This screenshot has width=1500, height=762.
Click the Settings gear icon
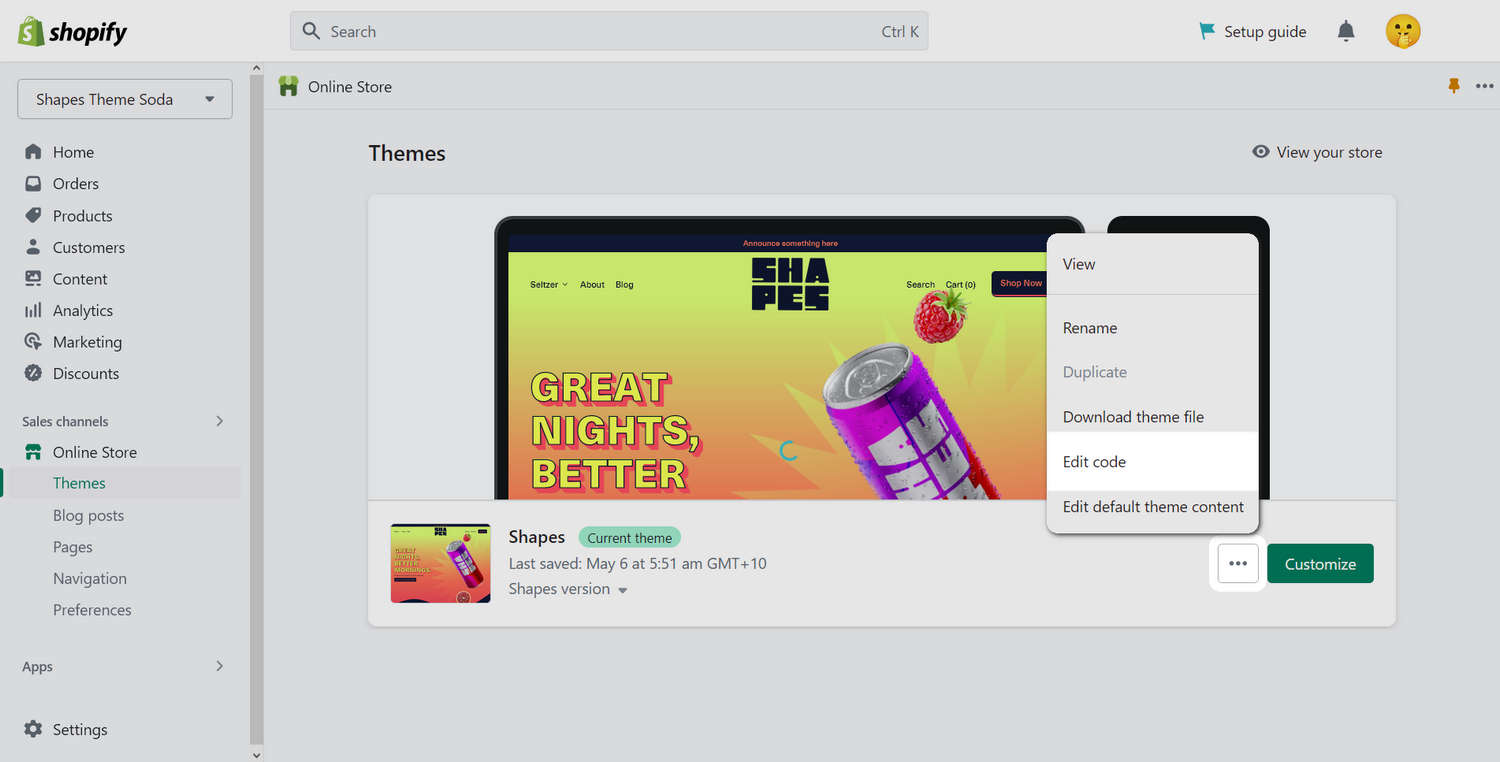point(33,729)
